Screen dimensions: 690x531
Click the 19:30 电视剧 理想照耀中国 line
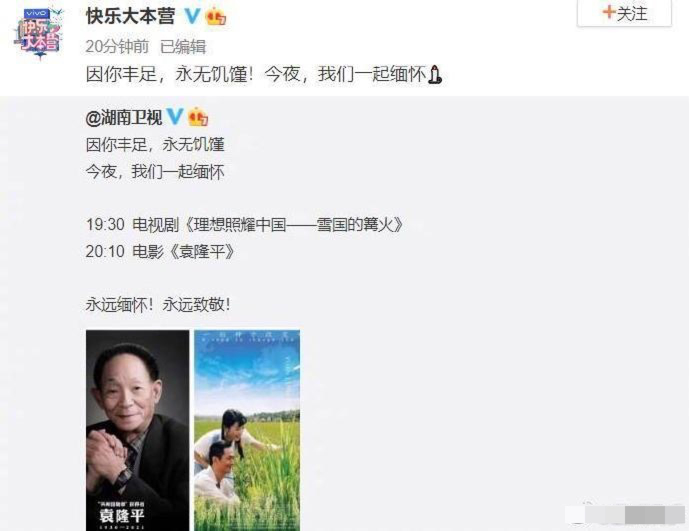pyautogui.click(x=245, y=225)
